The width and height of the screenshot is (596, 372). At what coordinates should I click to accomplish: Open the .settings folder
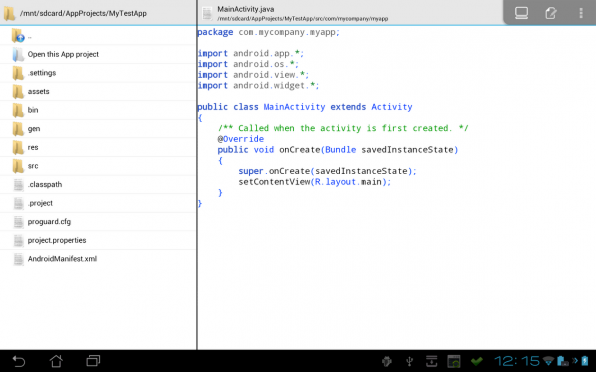98,73
